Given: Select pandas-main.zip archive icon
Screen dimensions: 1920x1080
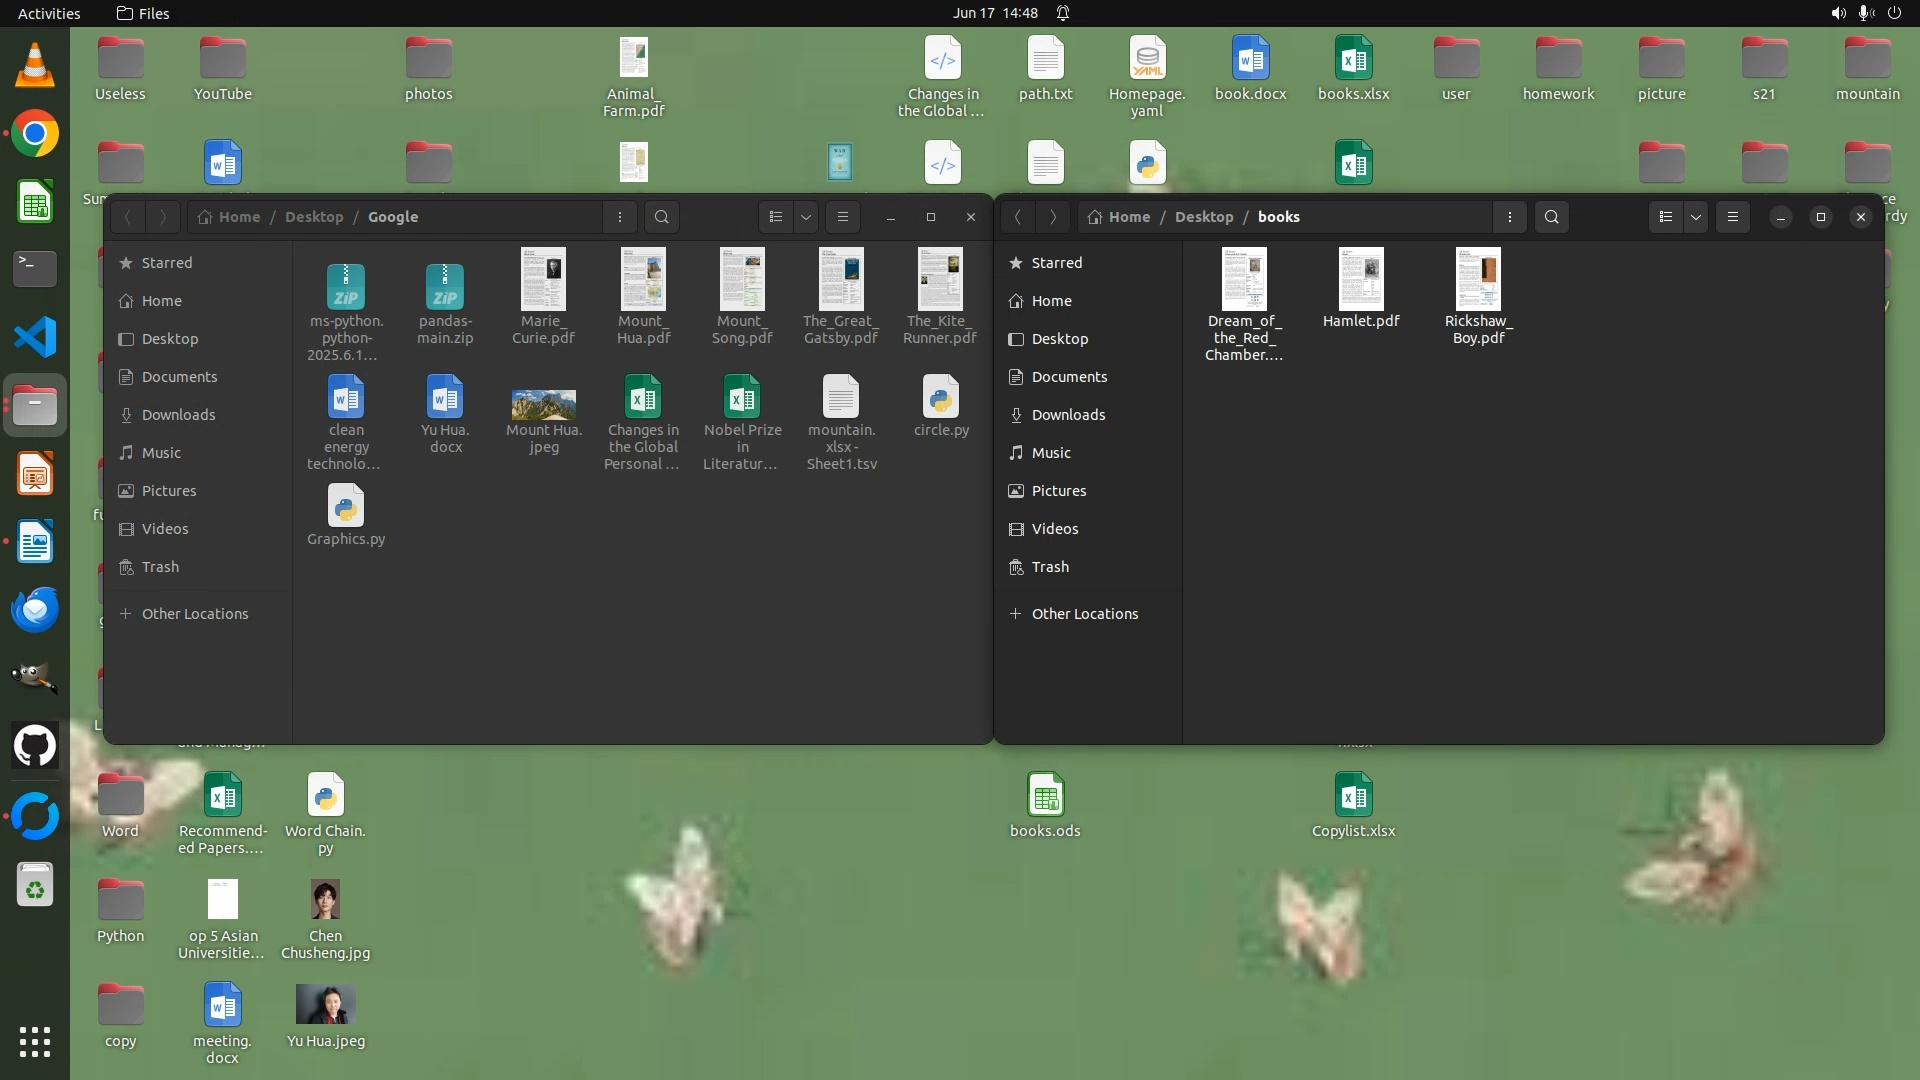Looking at the screenshot, I should (x=445, y=287).
